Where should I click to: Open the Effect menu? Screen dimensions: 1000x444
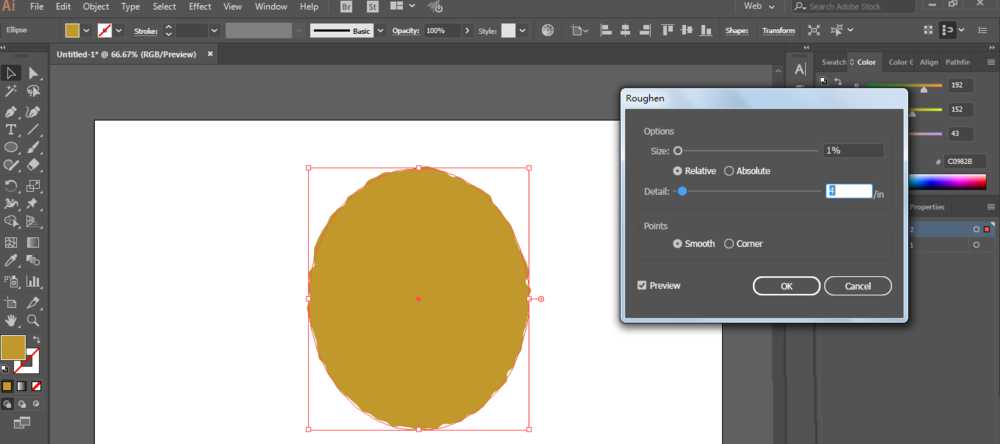click(200, 6)
